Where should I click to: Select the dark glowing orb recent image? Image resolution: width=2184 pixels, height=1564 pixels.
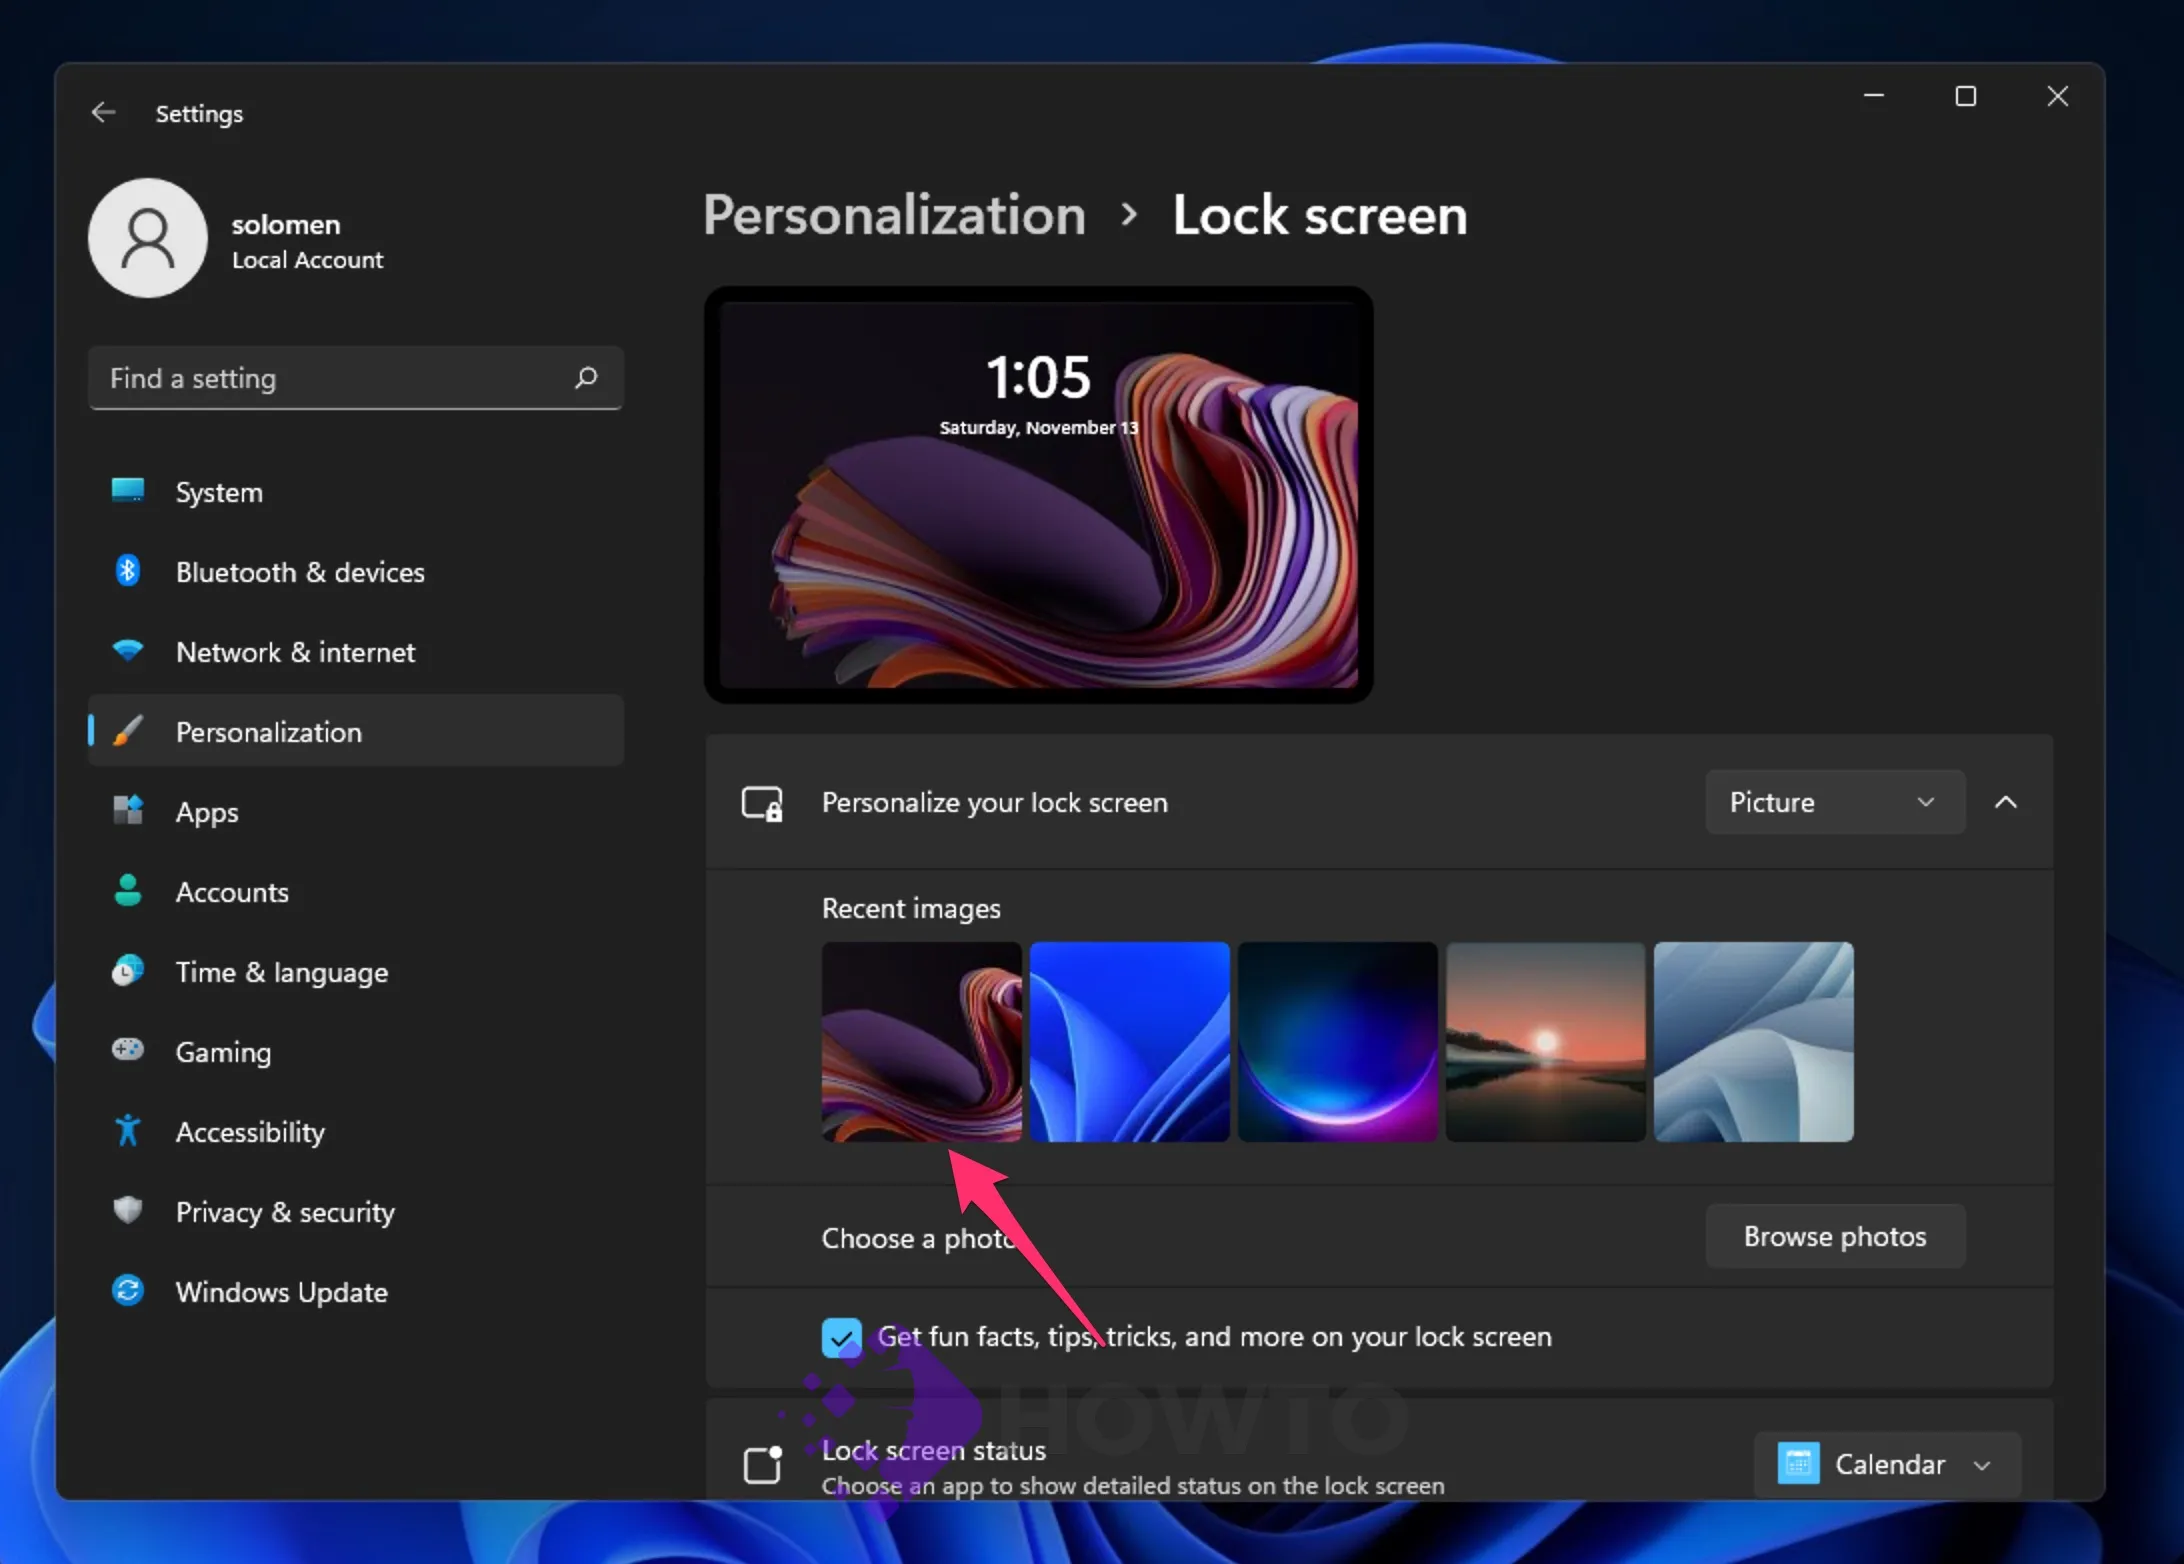pos(1337,1041)
